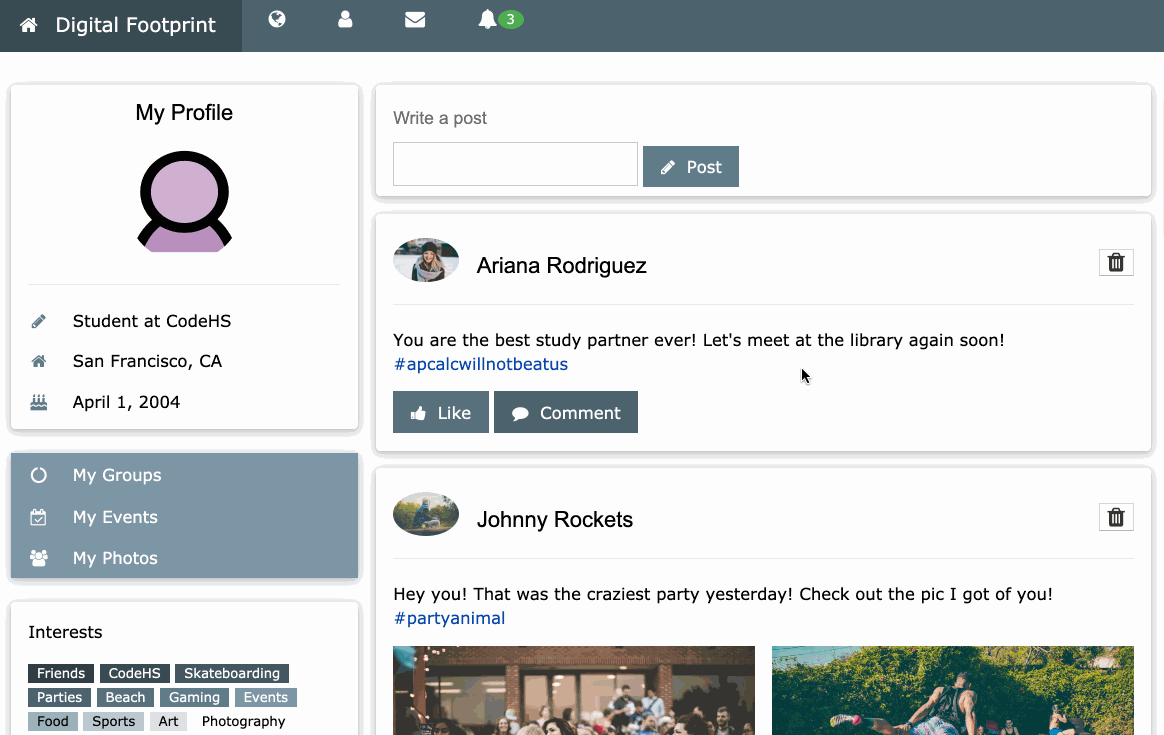Viewport: 1164px width, 735px height.
Task: Click Ariana Rodriguez's profile photo
Action: (426, 260)
